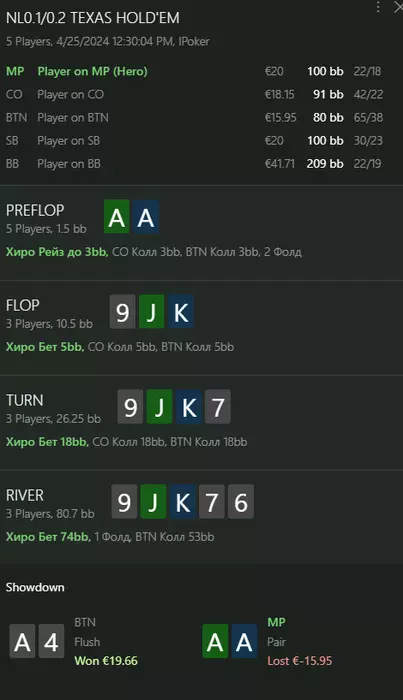Screen dimensions: 403x700
Task: Close the hand history panel
Action: [x=398, y=7]
